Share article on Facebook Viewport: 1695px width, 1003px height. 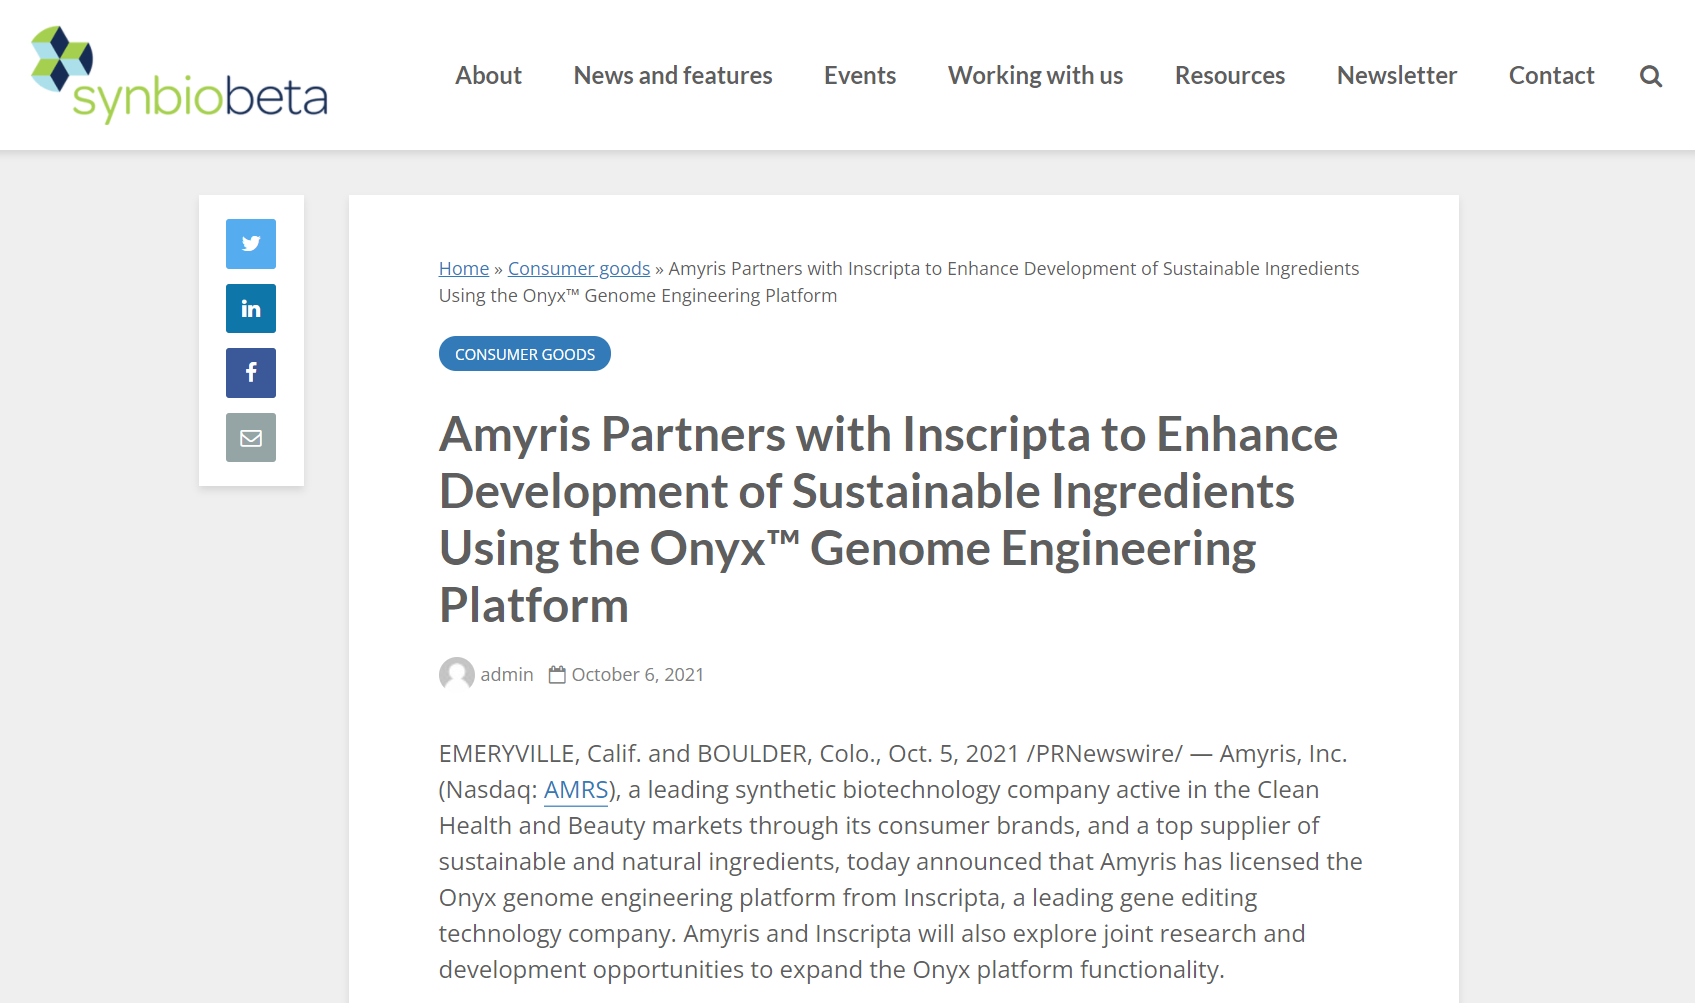[251, 373]
